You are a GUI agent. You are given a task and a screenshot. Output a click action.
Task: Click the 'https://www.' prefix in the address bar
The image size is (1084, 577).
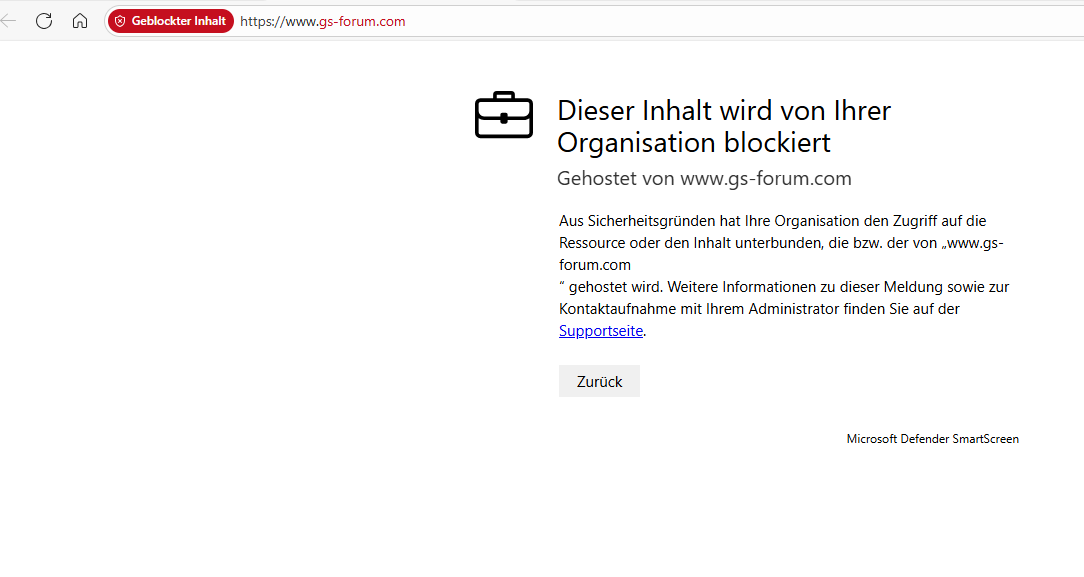pos(279,21)
